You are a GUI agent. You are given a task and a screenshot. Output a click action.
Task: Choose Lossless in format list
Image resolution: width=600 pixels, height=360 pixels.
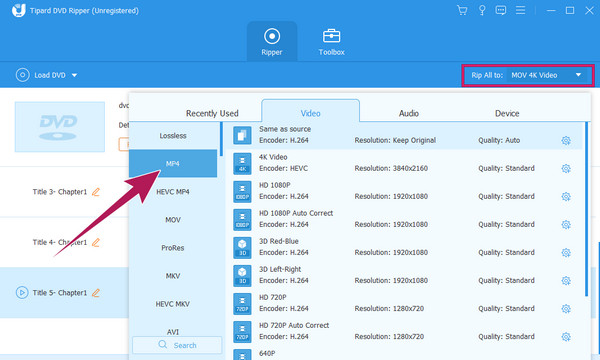(x=173, y=136)
